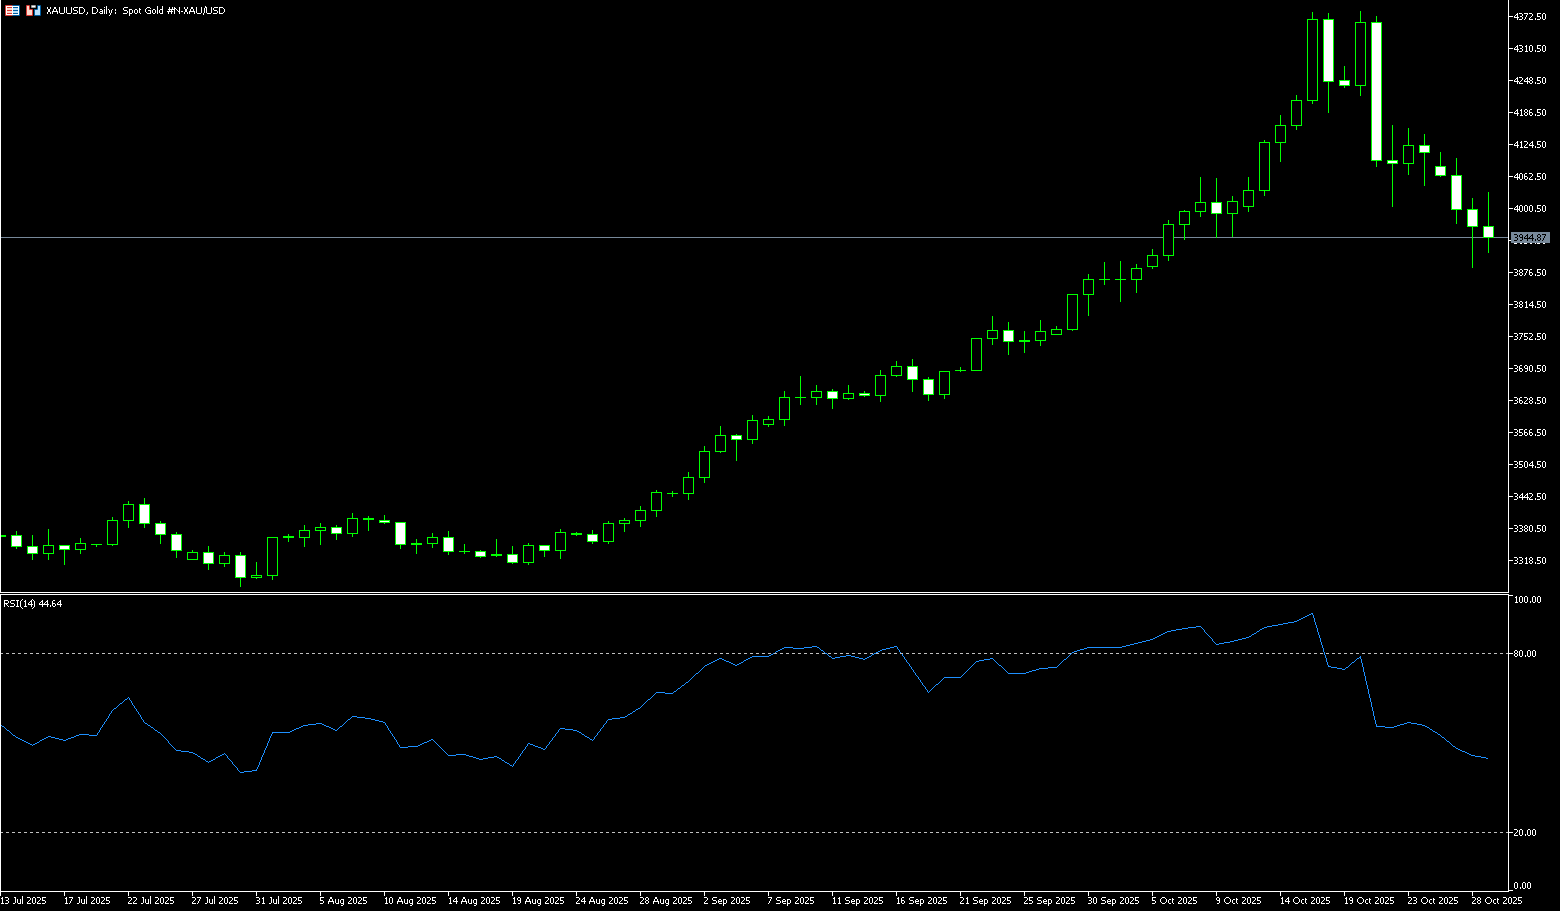The height and width of the screenshot is (911, 1560).
Task: Click the divider between price chart and RSI
Action: [x=750, y=593]
